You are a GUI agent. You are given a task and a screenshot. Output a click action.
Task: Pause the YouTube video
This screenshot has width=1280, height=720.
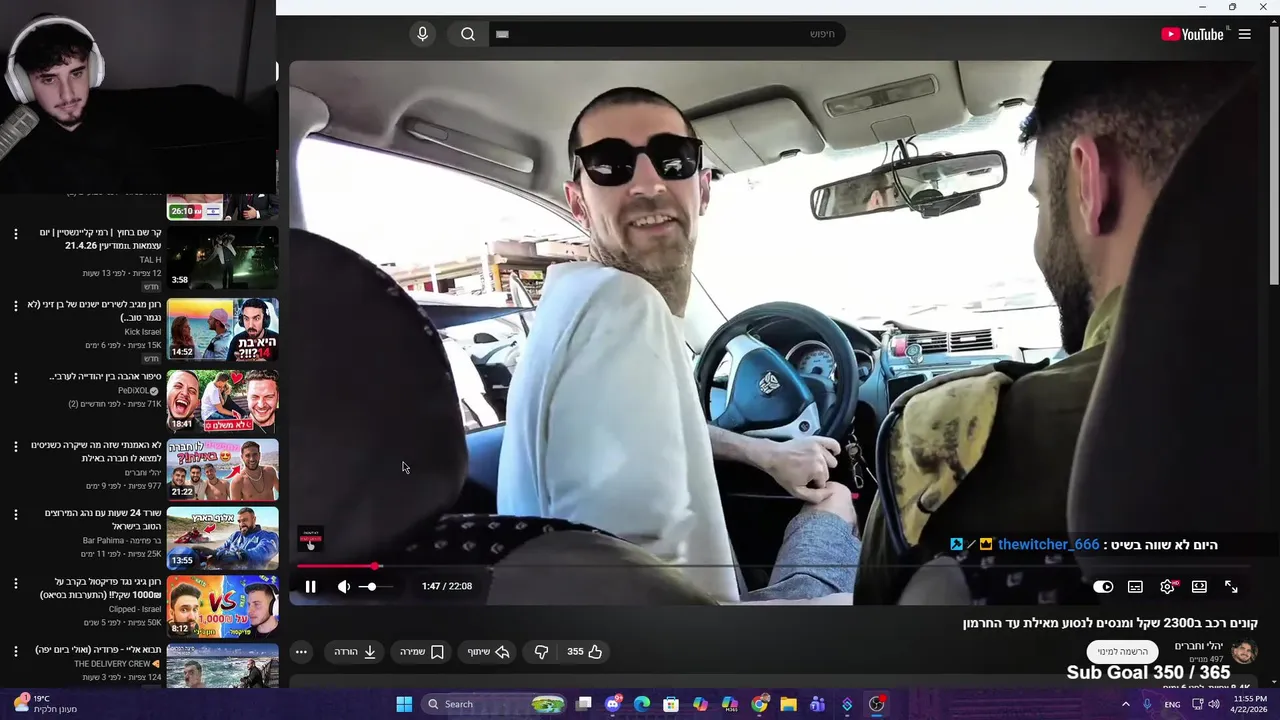[310, 587]
